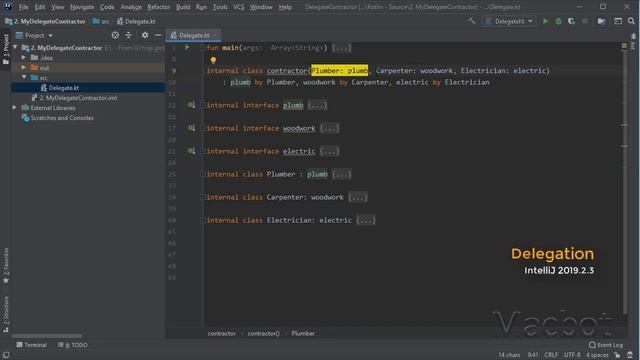Collapse the 2. MyDelegateContractor root node
640x360 pixels.
(16, 48)
